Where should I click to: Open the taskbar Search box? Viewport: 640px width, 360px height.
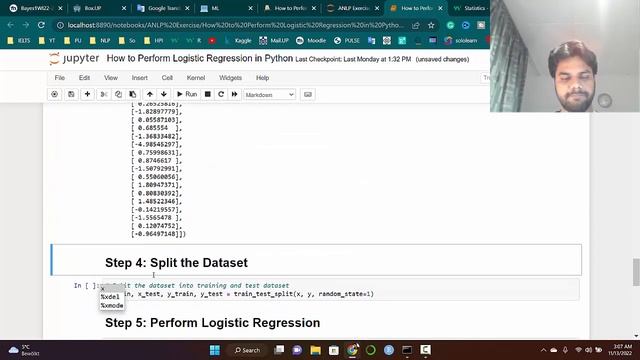point(247,350)
